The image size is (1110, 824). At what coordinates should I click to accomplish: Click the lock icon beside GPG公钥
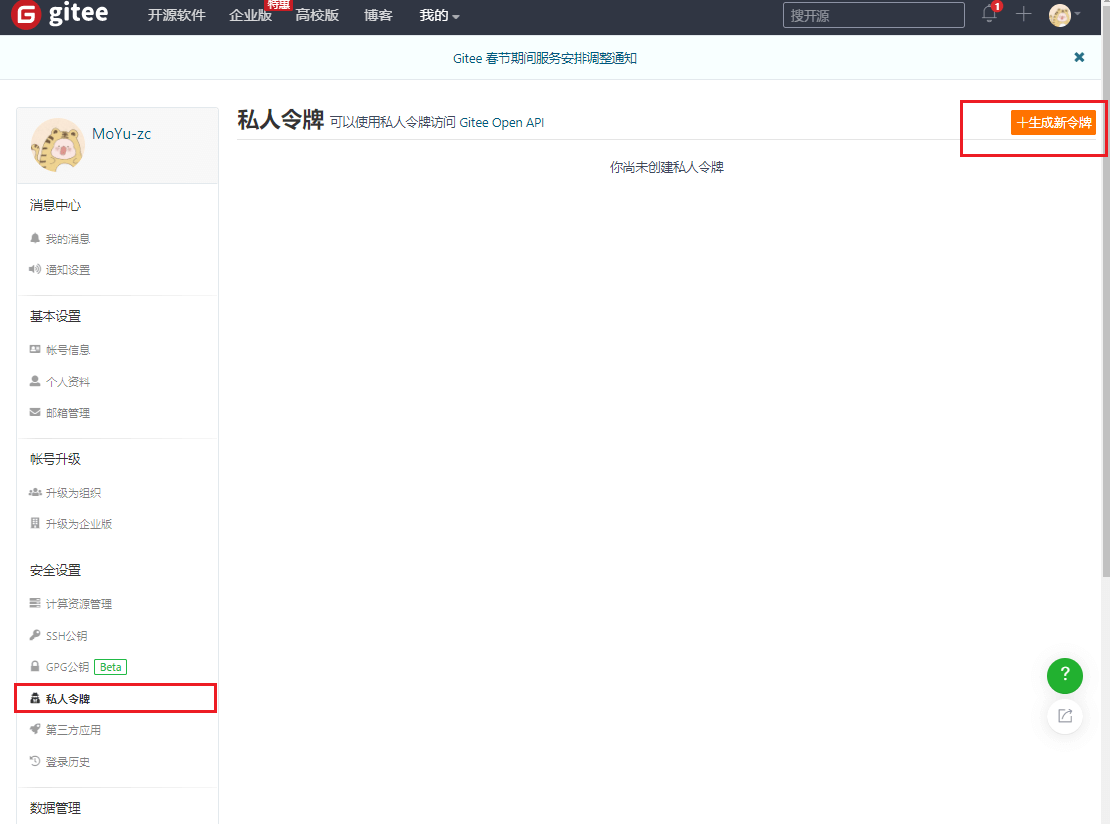click(35, 666)
